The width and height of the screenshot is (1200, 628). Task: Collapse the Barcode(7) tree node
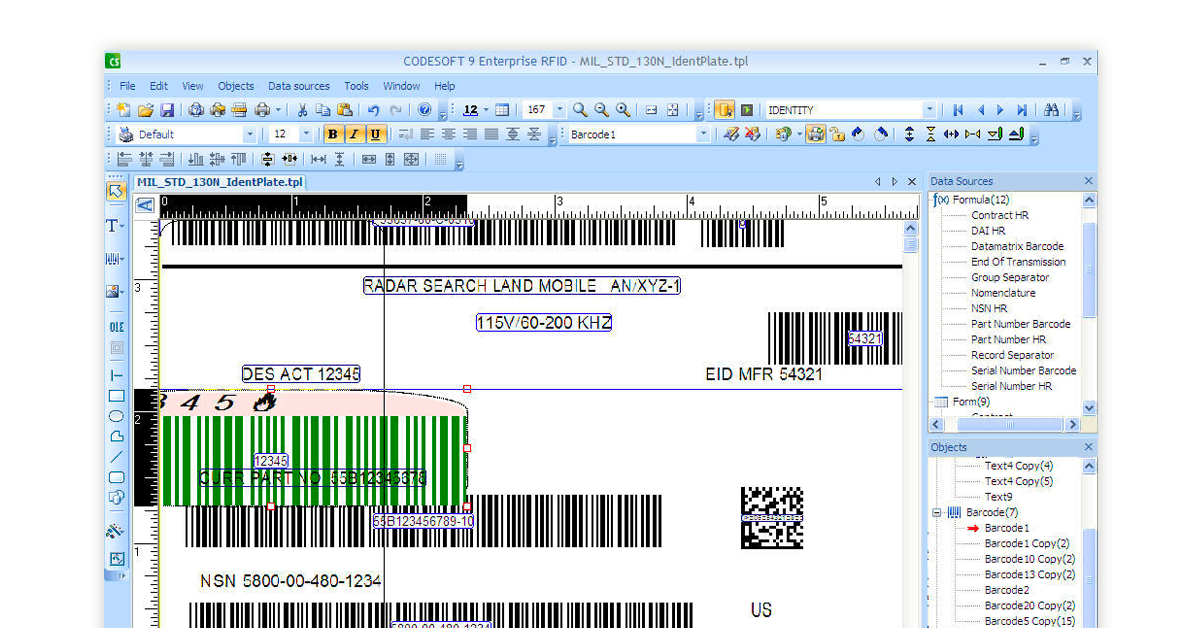coord(938,512)
